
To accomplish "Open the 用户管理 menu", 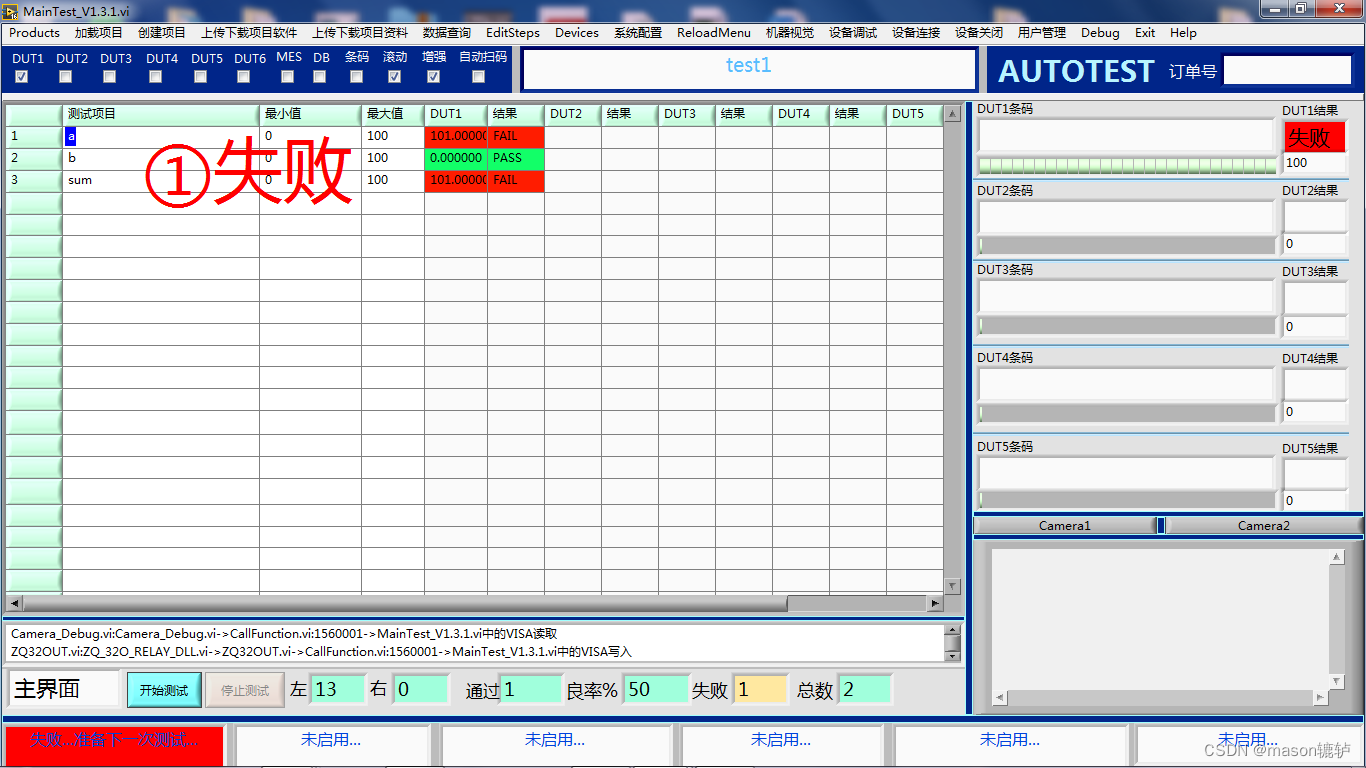I will pos(1042,32).
